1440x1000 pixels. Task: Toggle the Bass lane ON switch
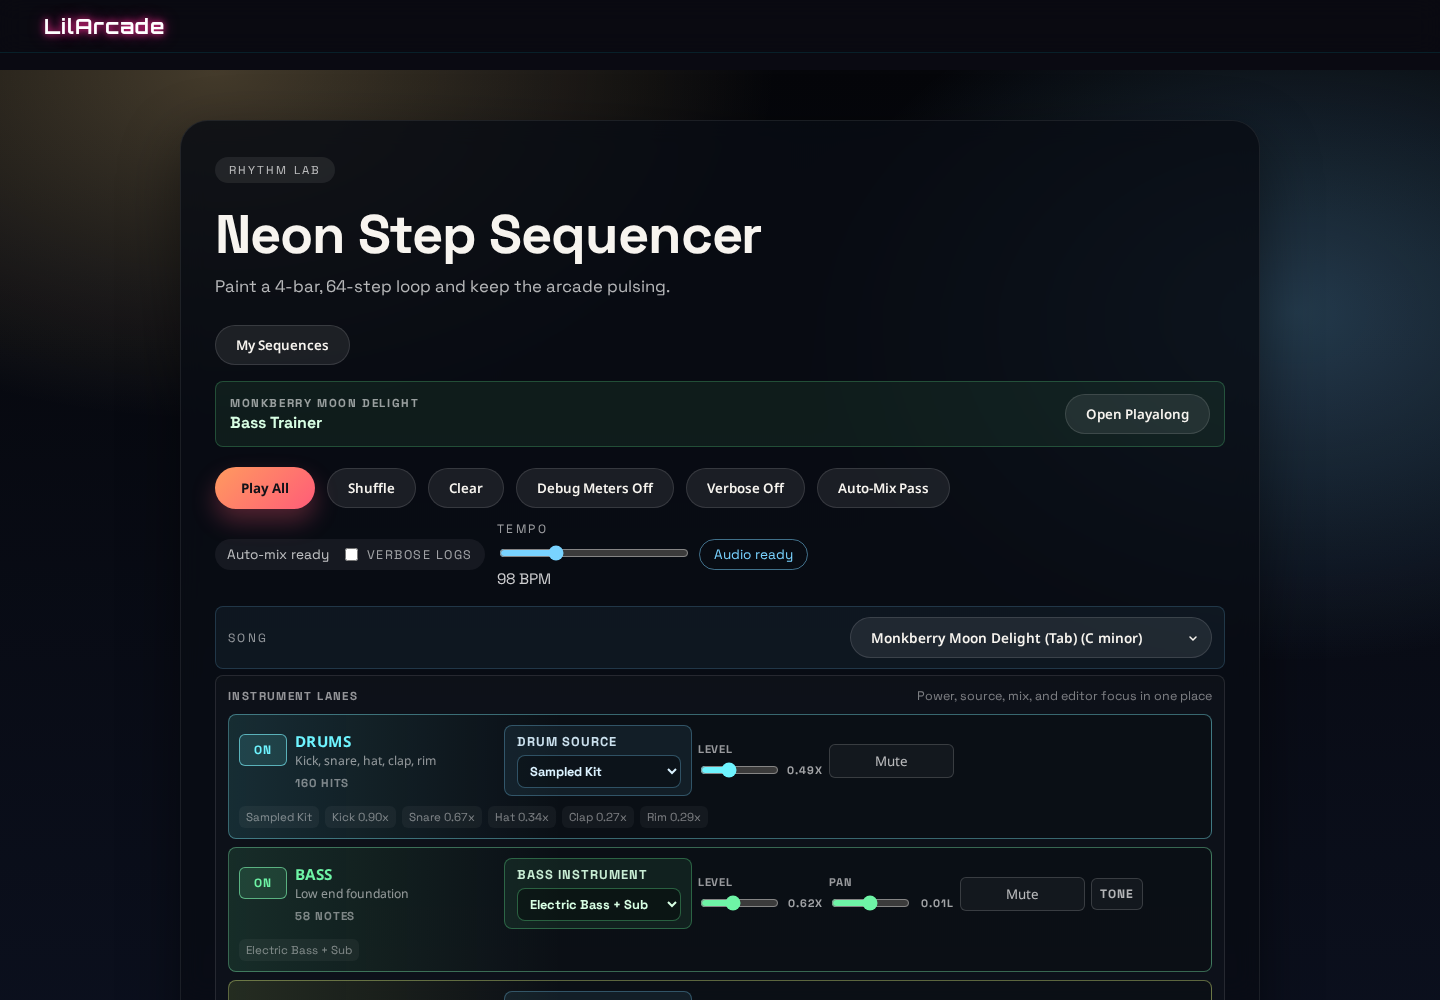tap(263, 883)
